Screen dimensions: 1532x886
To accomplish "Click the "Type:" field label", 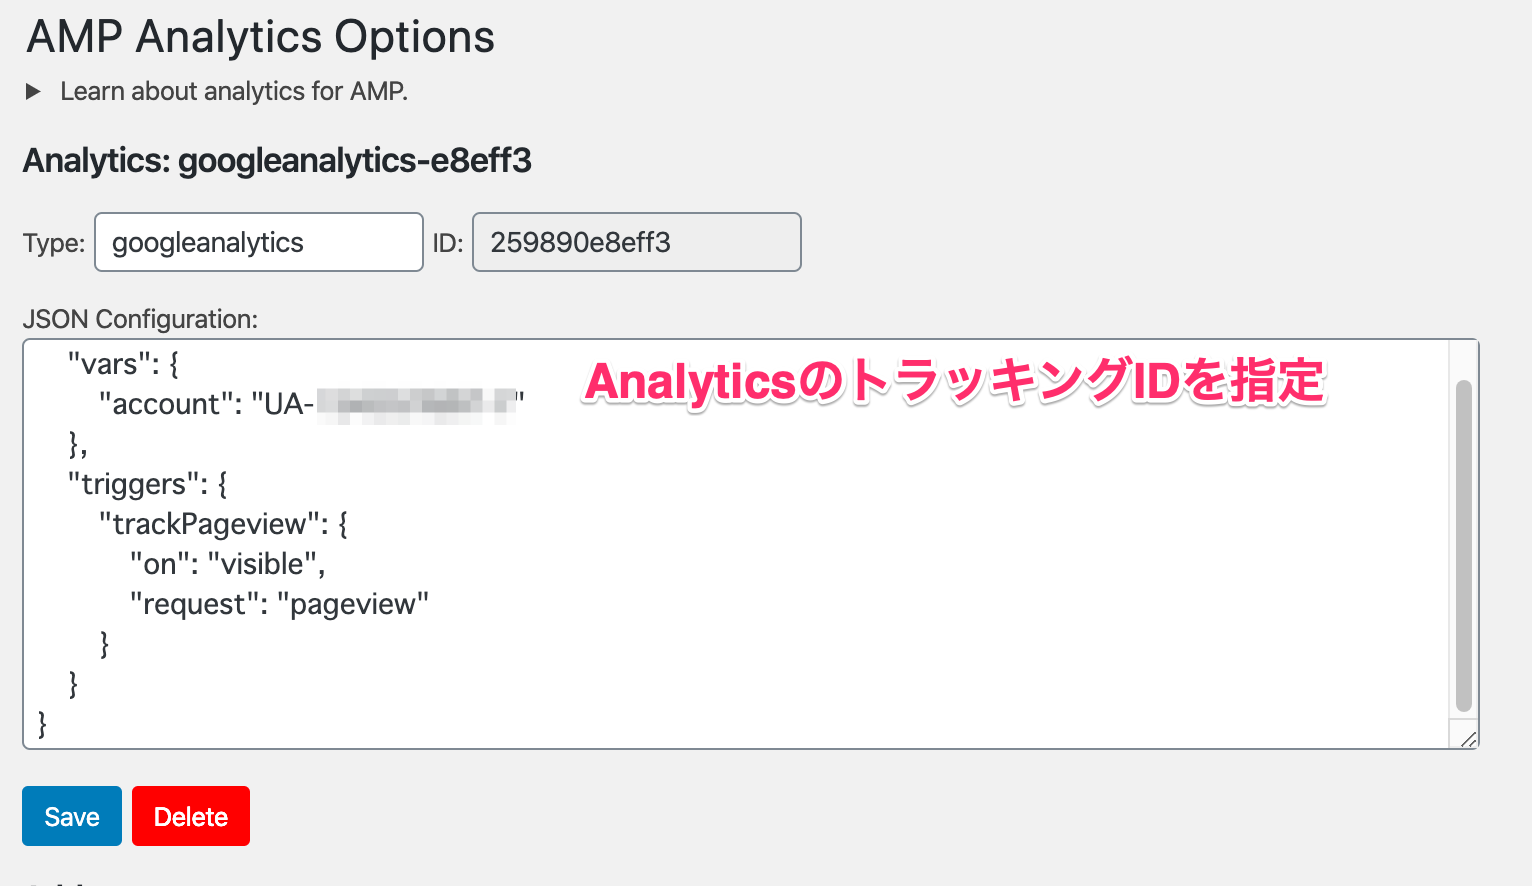I will tap(54, 243).
